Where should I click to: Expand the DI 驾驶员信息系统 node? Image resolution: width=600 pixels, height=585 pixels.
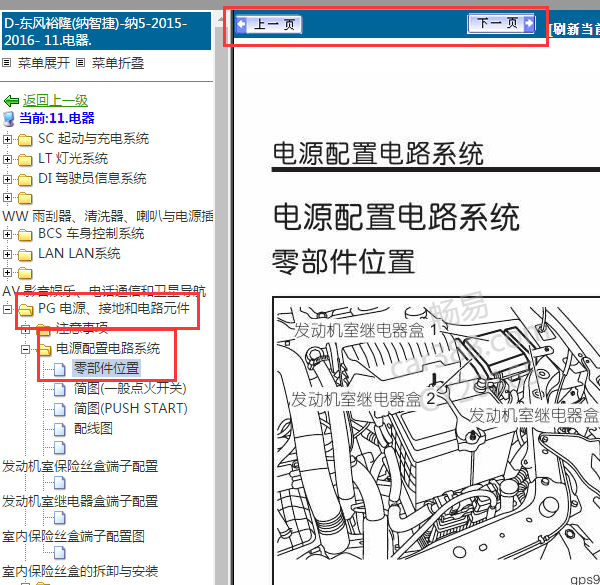[7, 179]
